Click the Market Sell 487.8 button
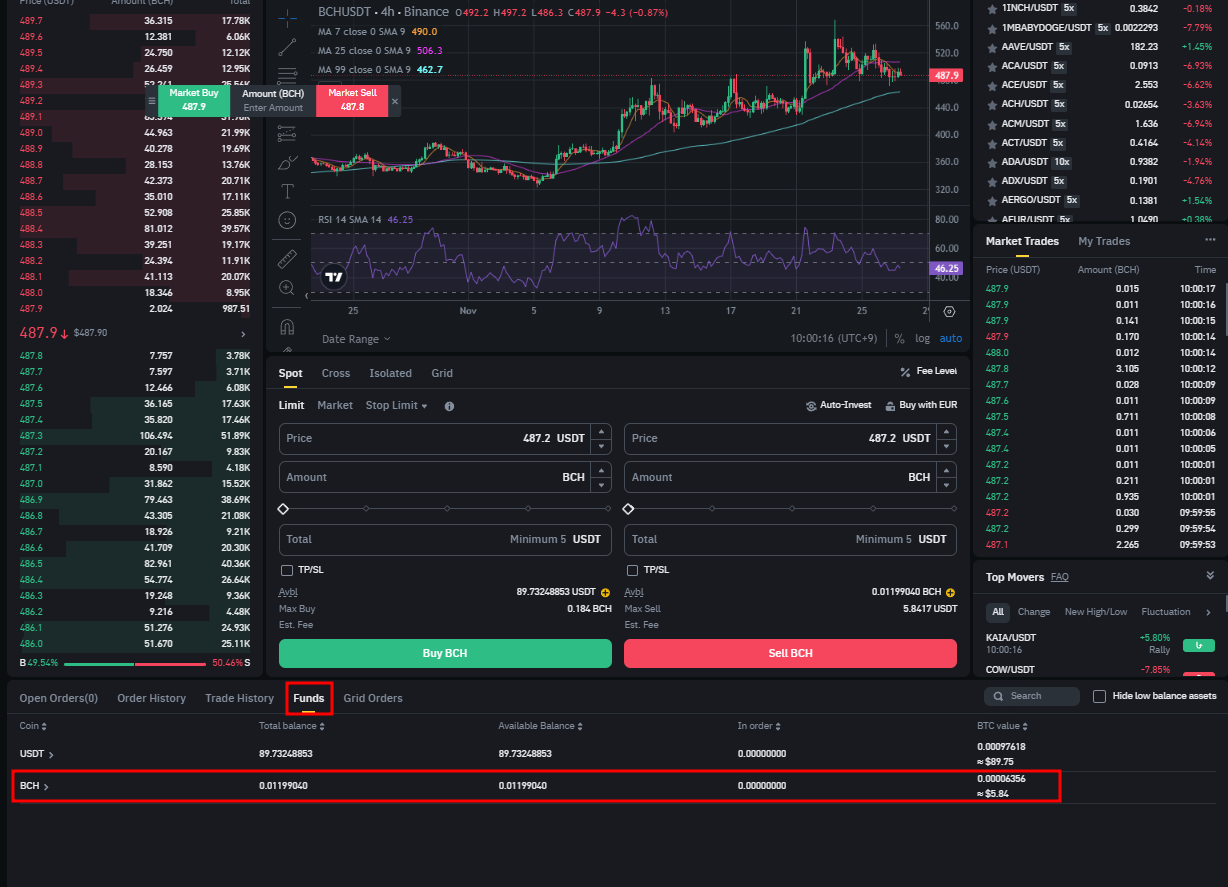This screenshot has width=1228, height=887. (352, 100)
